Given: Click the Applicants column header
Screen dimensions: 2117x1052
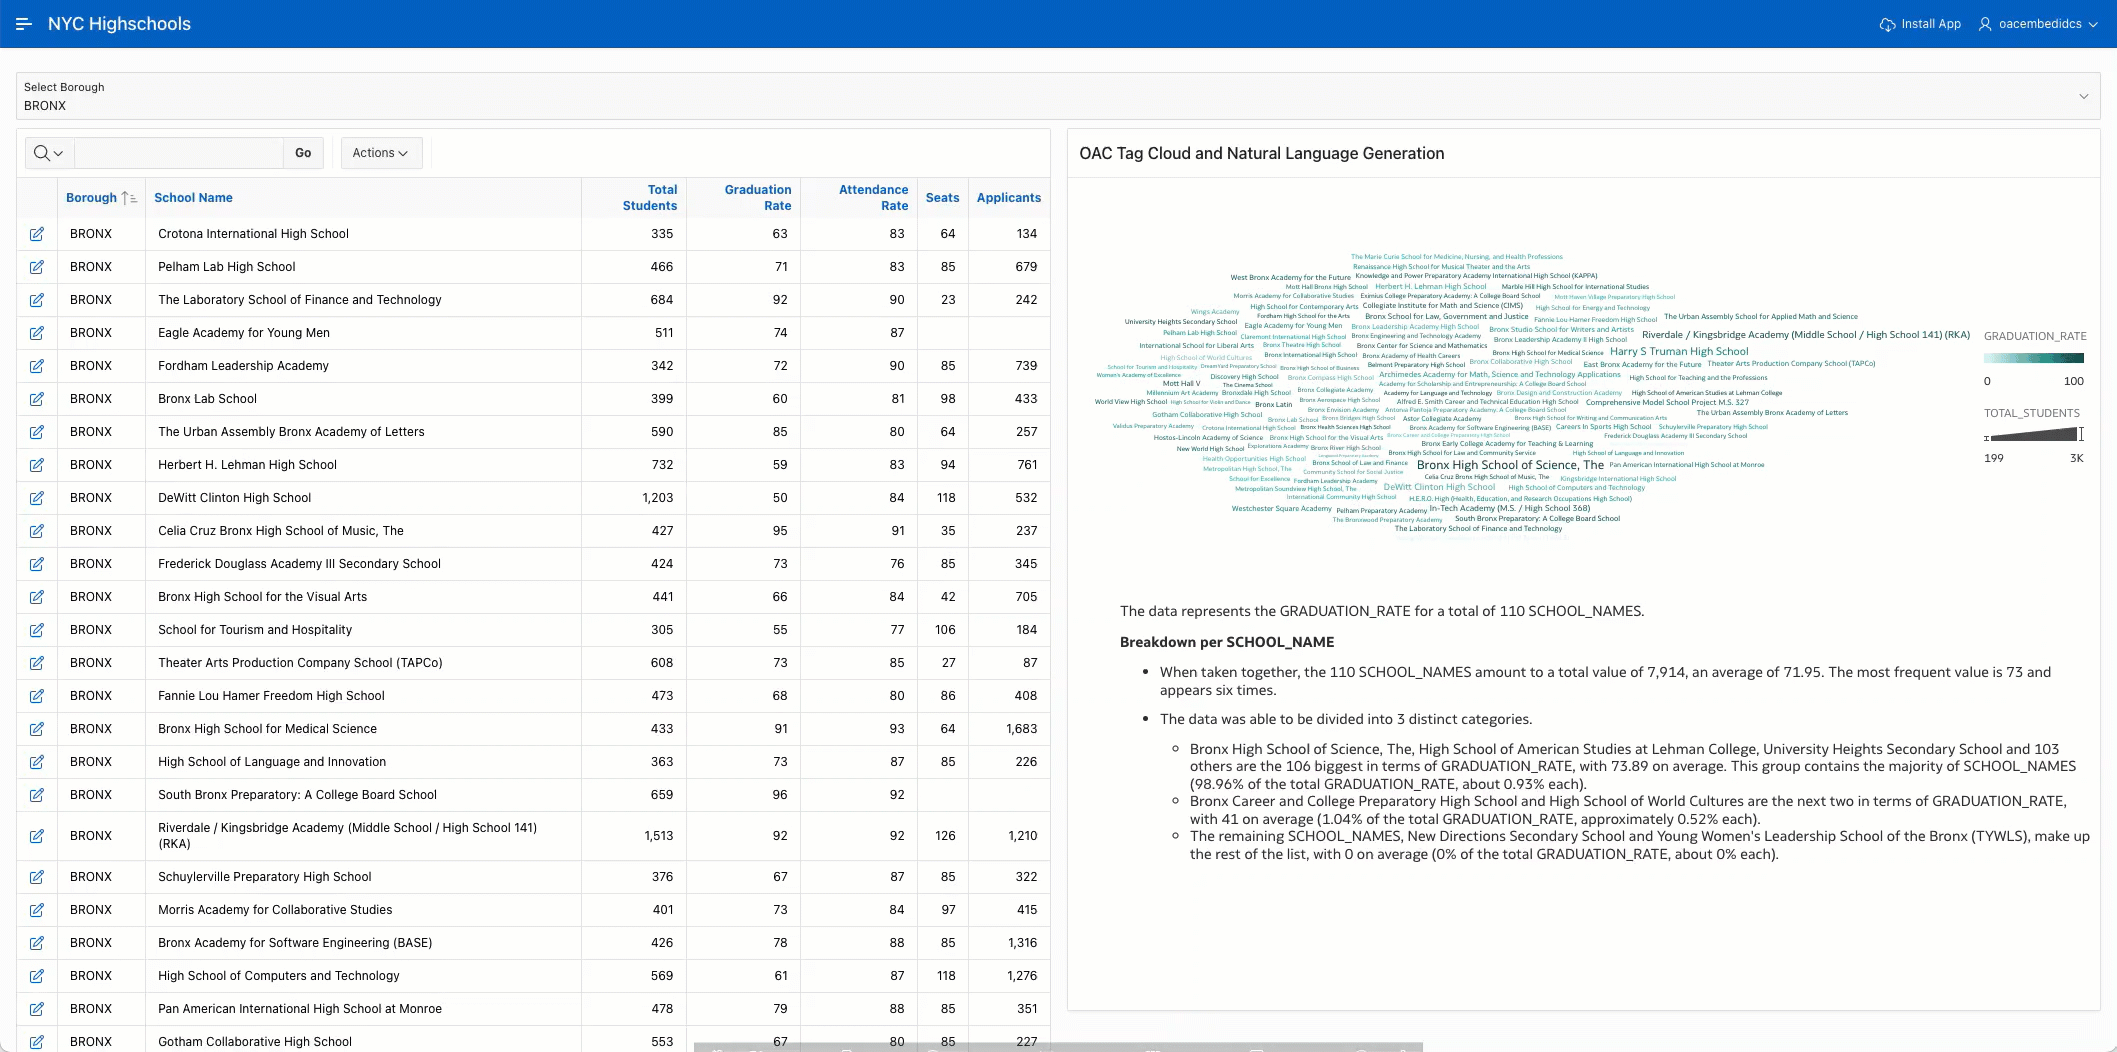Looking at the screenshot, I should [1009, 198].
